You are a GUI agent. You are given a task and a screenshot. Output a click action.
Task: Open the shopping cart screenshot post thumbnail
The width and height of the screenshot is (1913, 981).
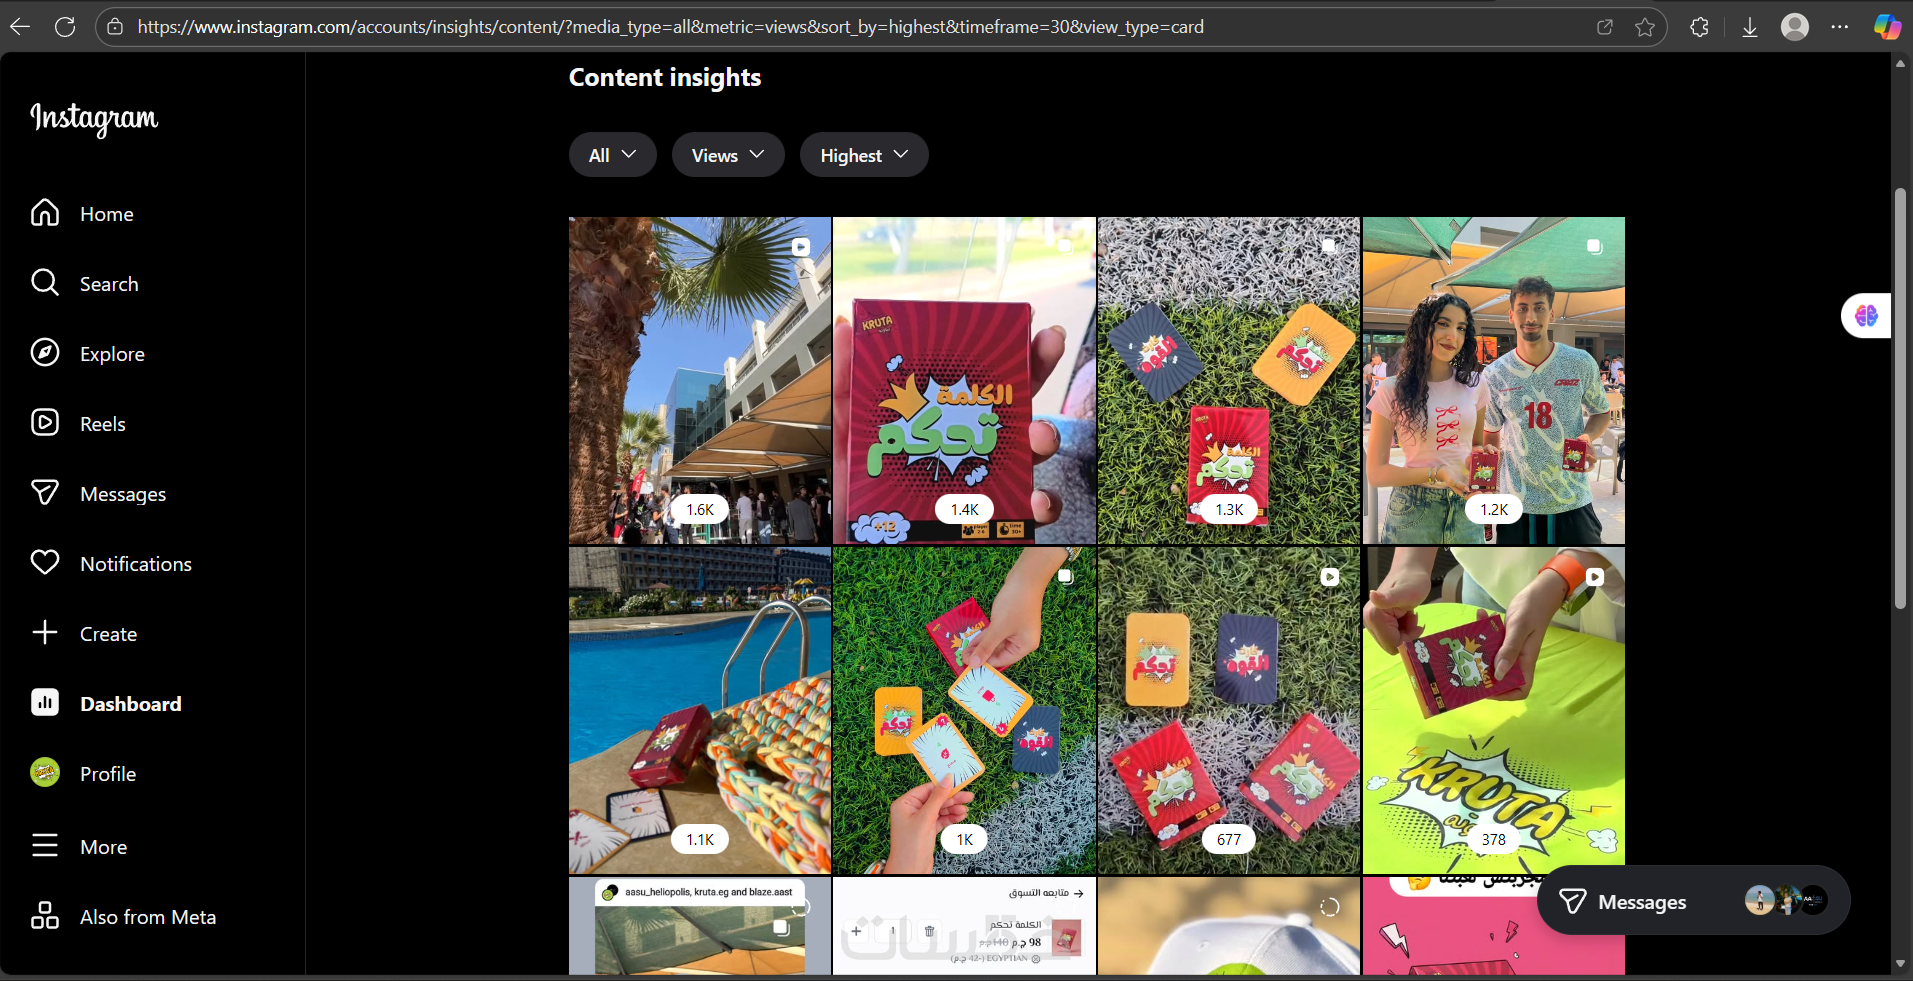[x=964, y=926]
